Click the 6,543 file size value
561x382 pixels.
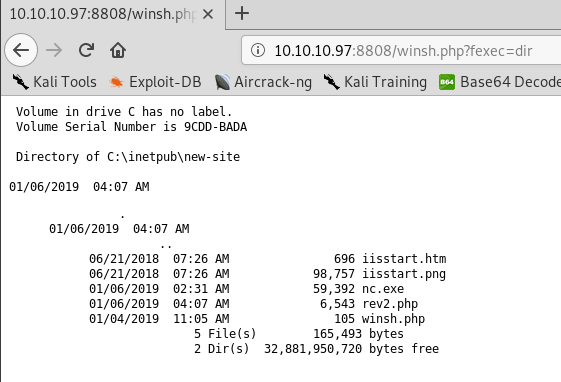point(337,304)
